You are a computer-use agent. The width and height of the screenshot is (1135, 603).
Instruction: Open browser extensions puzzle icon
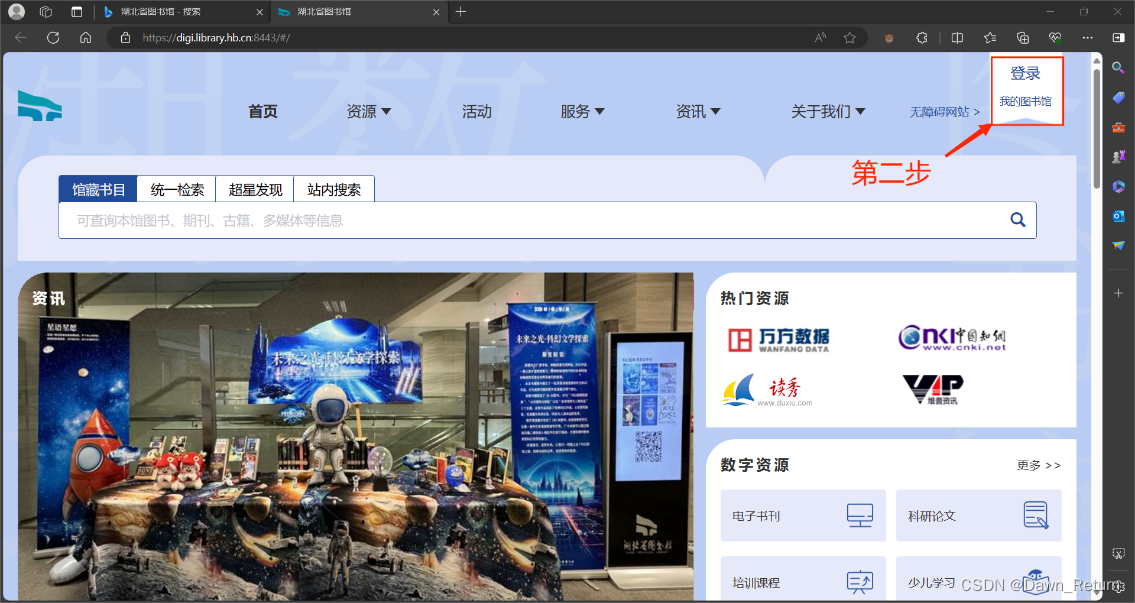click(x=921, y=38)
